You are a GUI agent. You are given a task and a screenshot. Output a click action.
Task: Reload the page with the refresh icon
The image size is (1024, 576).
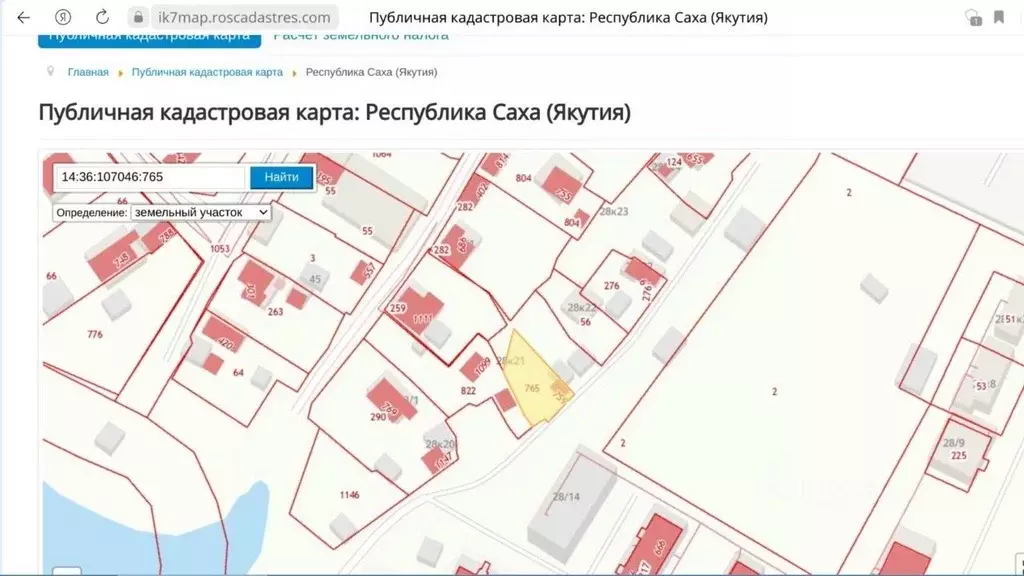[99, 16]
